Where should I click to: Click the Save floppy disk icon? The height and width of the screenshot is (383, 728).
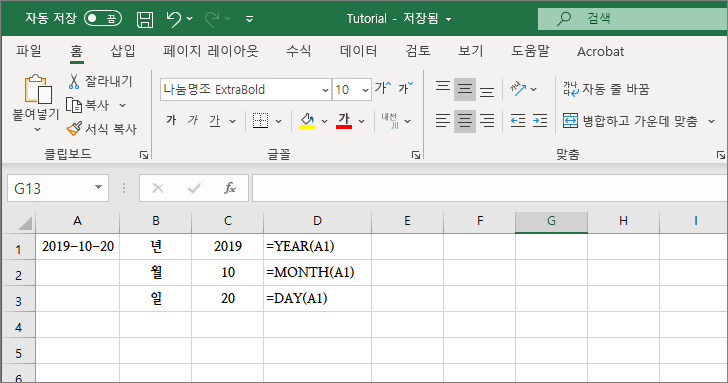145,19
